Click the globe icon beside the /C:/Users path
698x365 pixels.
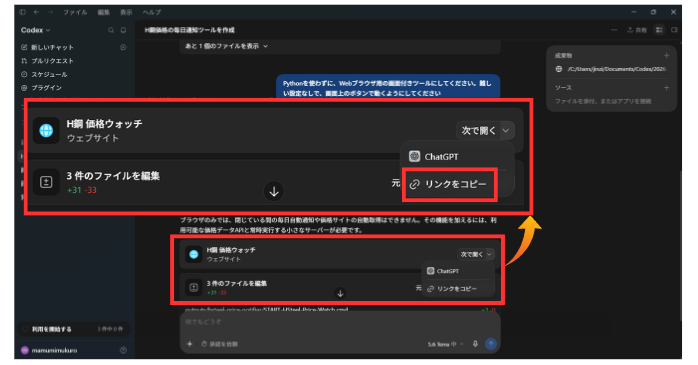point(559,69)
